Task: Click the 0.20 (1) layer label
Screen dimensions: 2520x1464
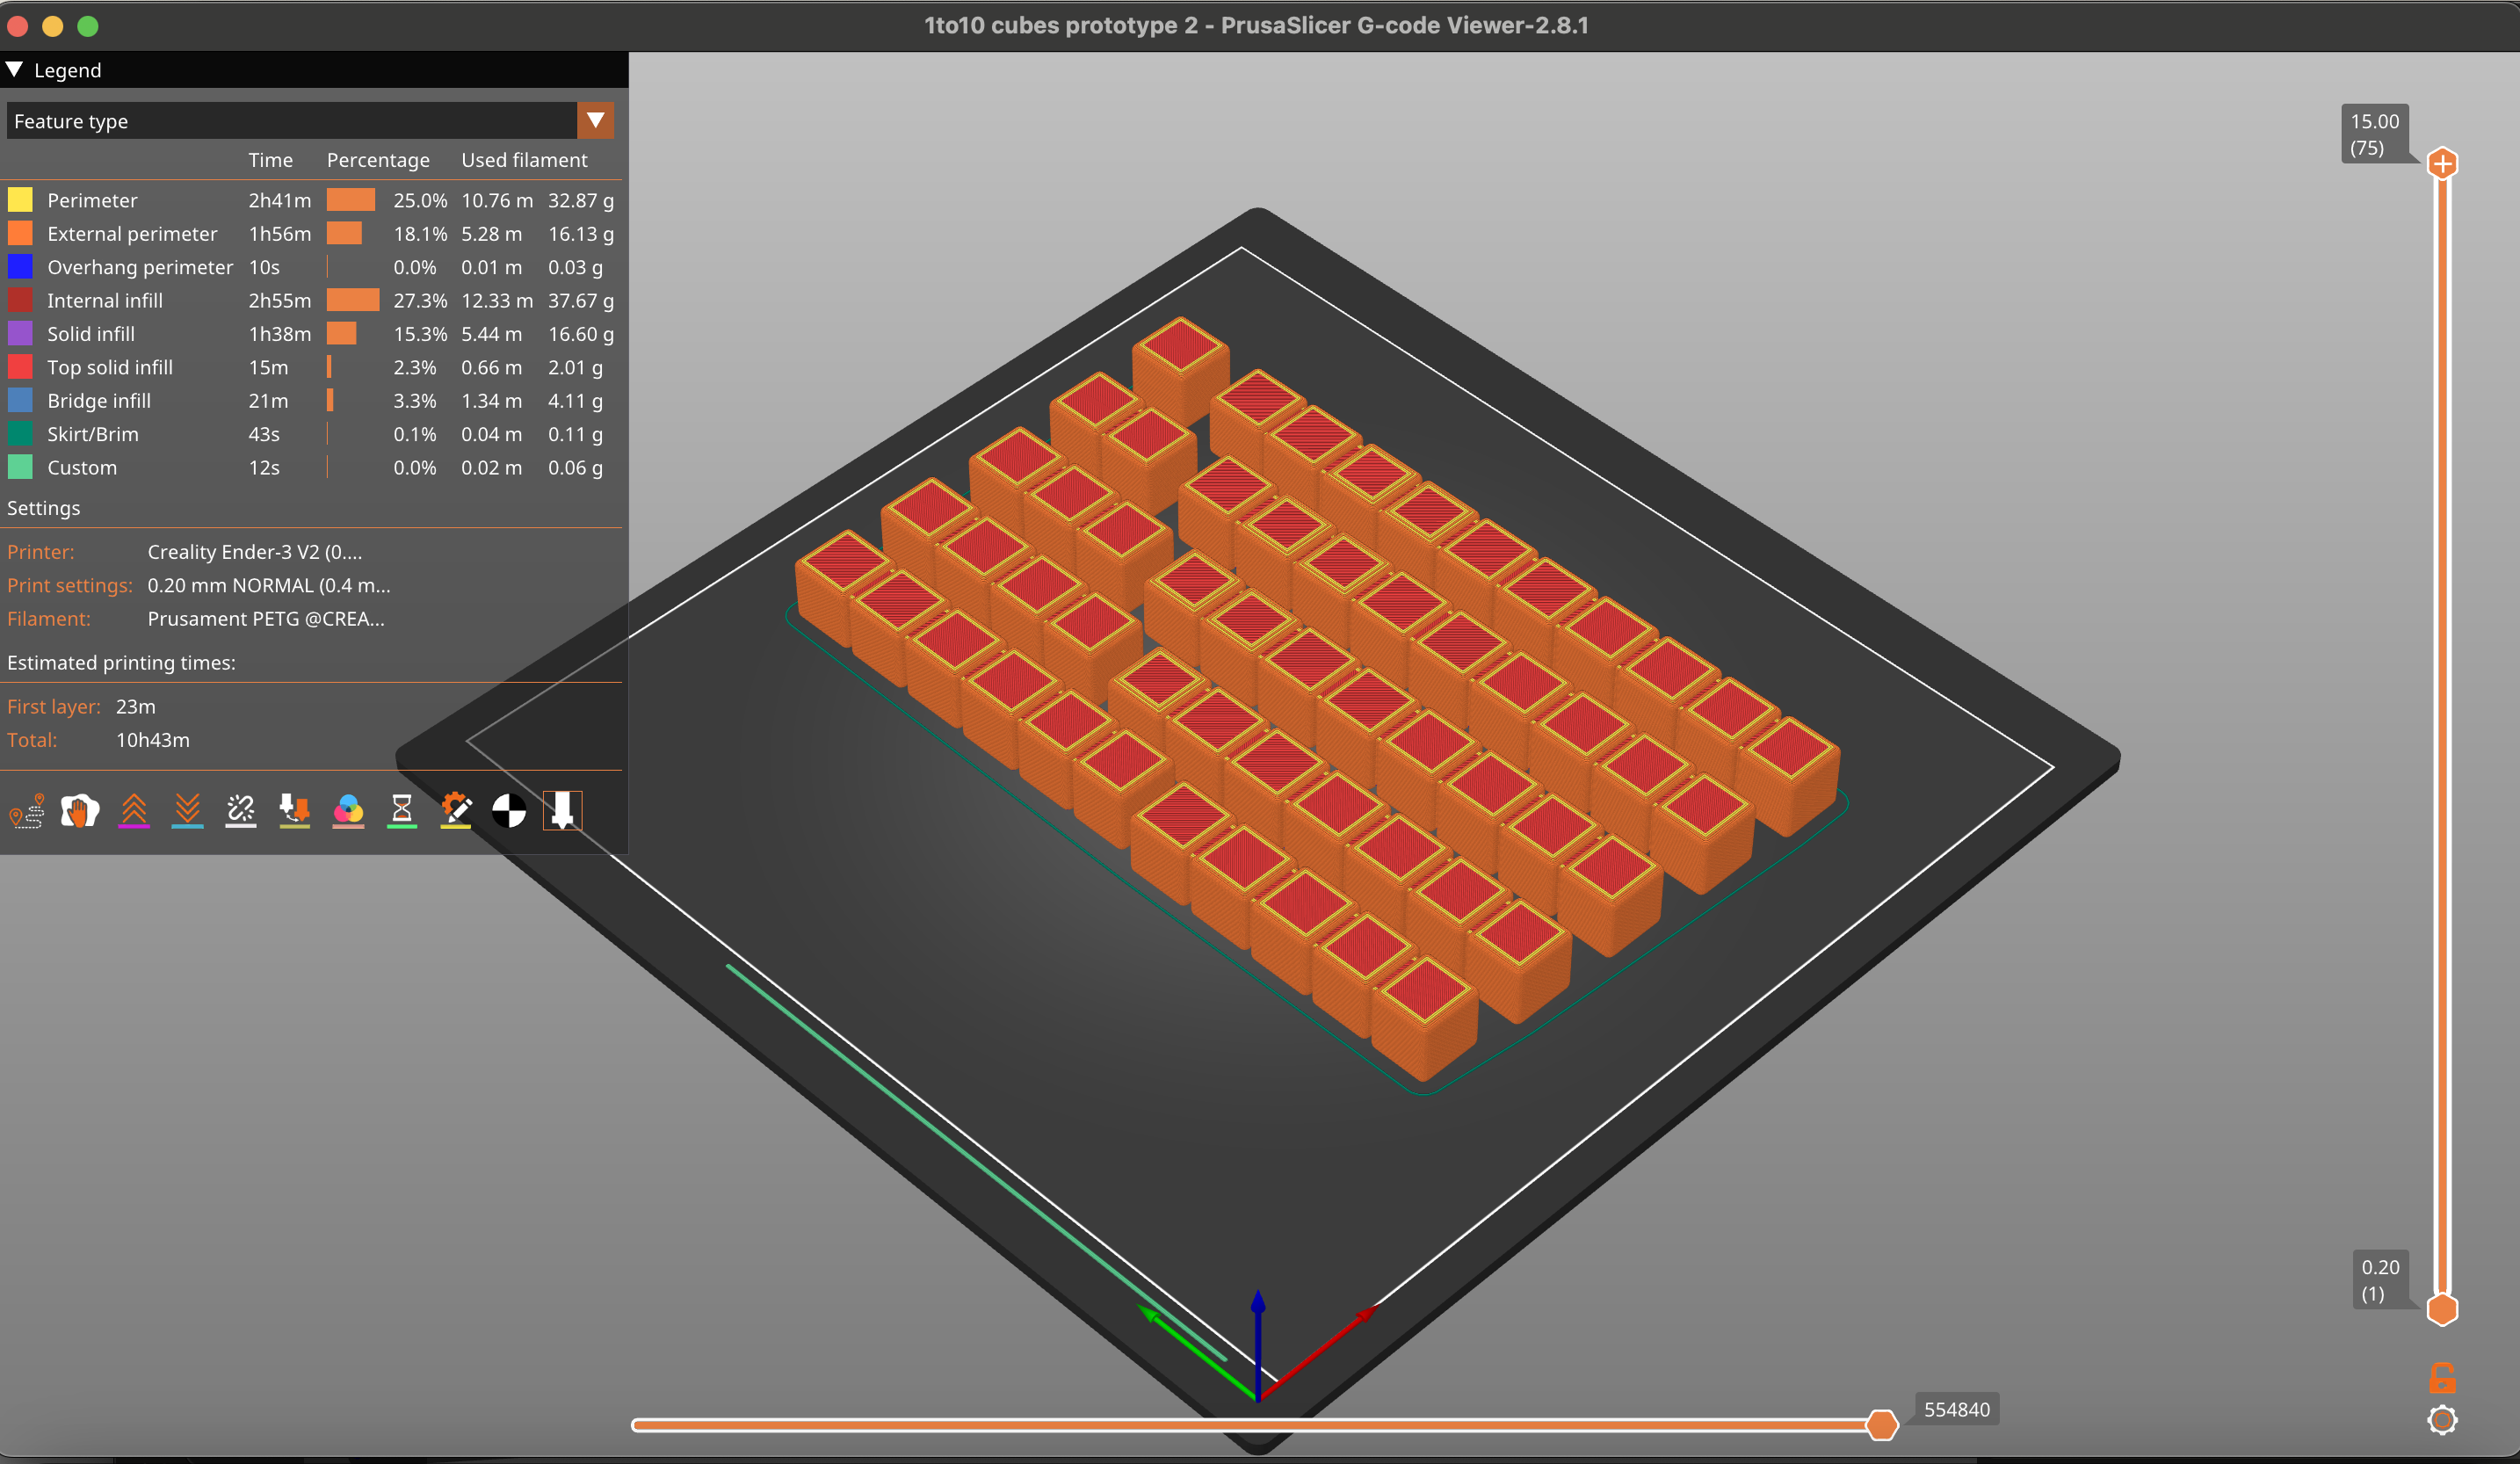Action: pyautogui.click(x=2380, y=1280)
